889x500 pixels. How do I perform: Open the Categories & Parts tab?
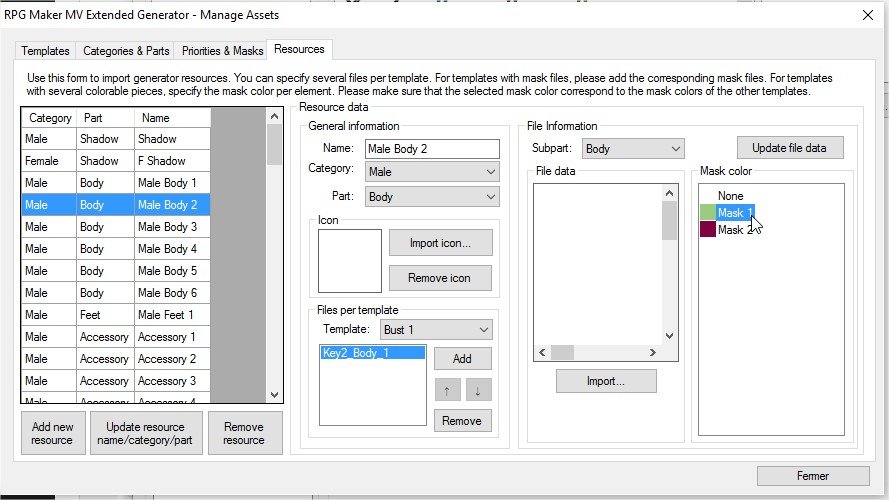126,51
